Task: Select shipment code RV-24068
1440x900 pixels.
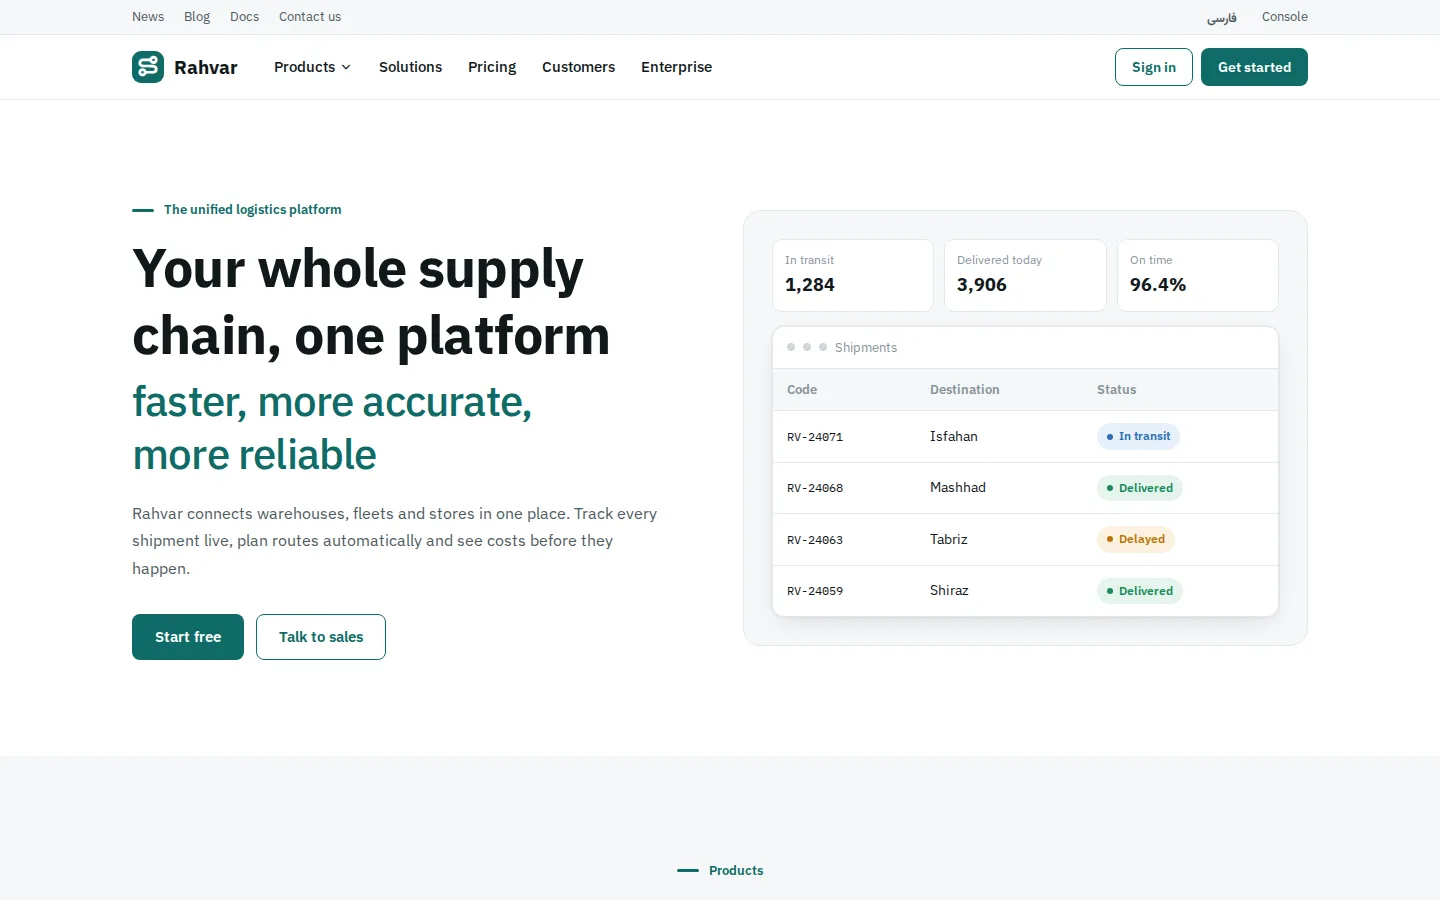Action: pos(815,488)
